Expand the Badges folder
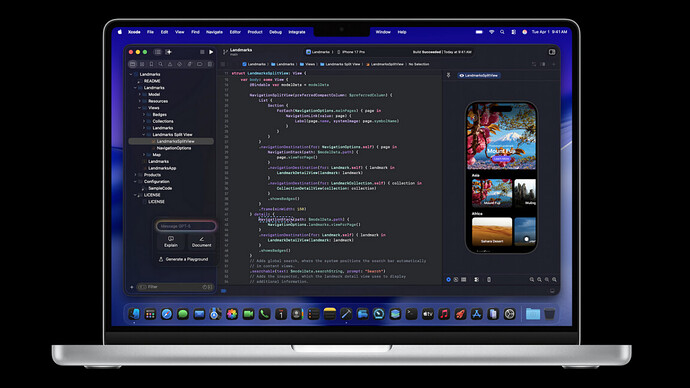690x388 pixels. click(144, 114)
